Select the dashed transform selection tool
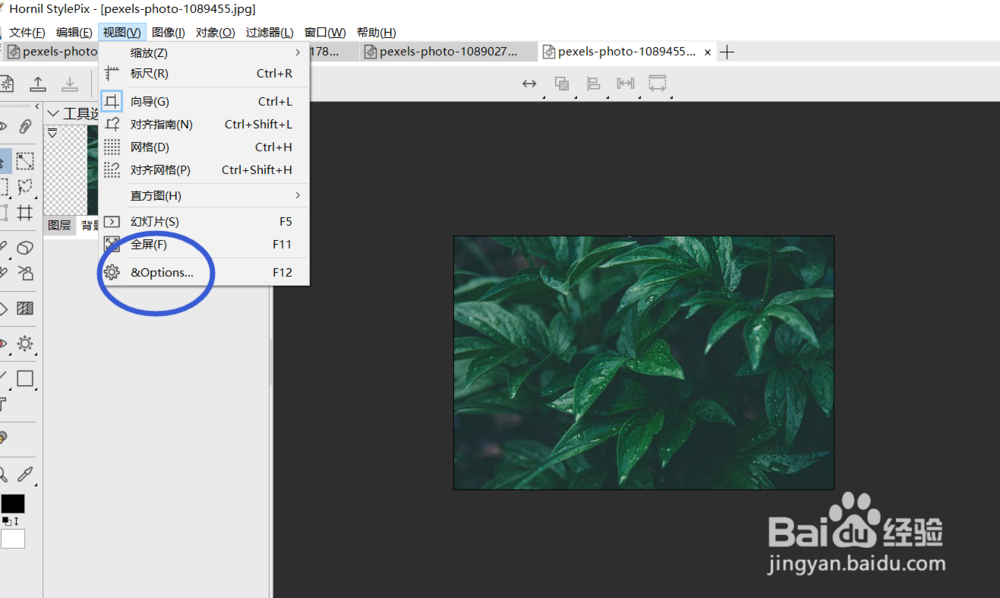Image resolution: width=1000 pixels, height=598 pixels. pyautogui.click(x=25, y=161)
